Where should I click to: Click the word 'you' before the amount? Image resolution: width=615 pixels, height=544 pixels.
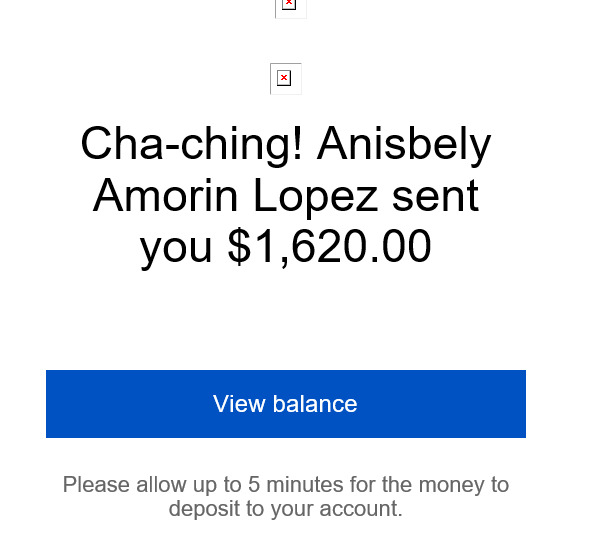176,250
